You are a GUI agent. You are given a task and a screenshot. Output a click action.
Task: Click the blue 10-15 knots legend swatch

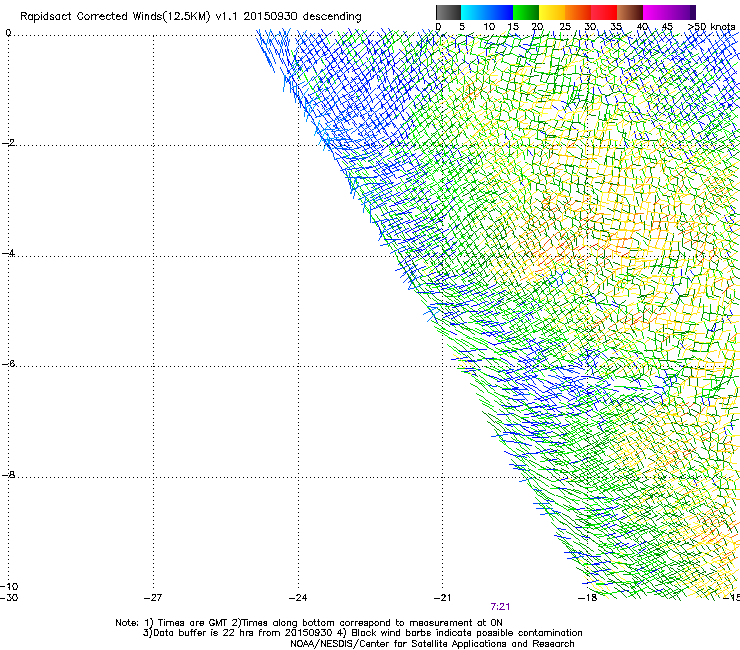[x=500, y=12]
